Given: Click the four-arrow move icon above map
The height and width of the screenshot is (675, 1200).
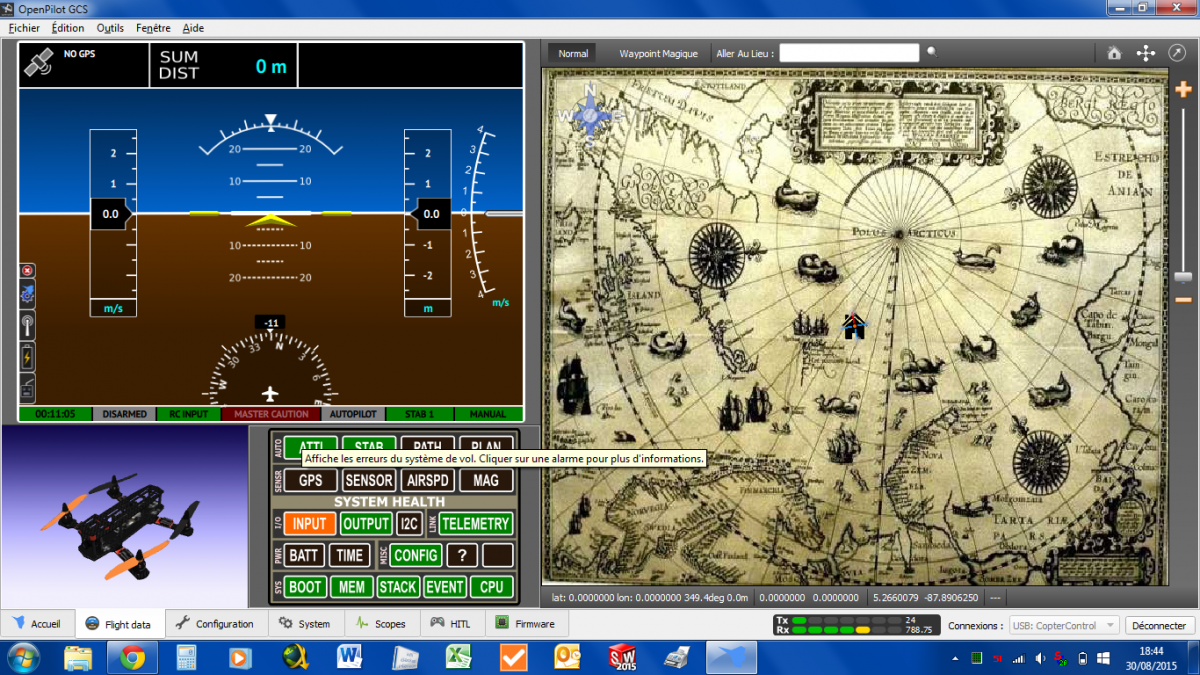Looking at the screenshot, I should 1146,53.
